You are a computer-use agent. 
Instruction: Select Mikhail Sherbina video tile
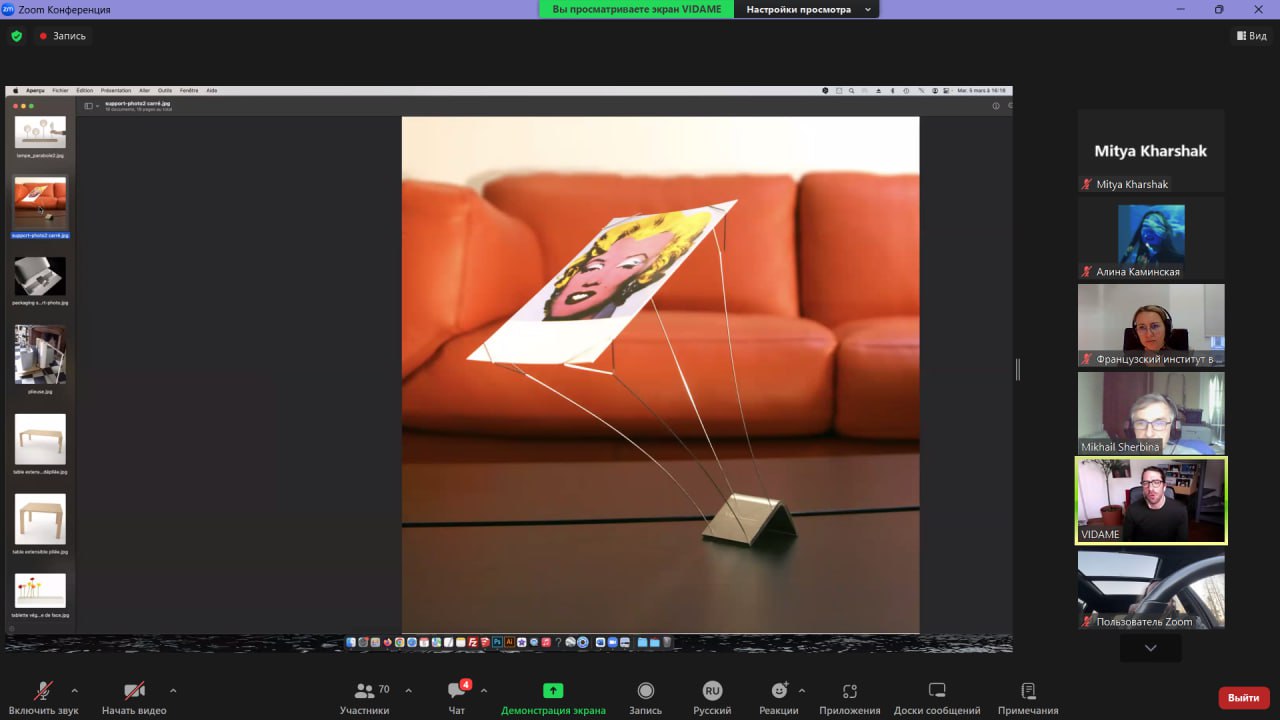[1151, 413]
